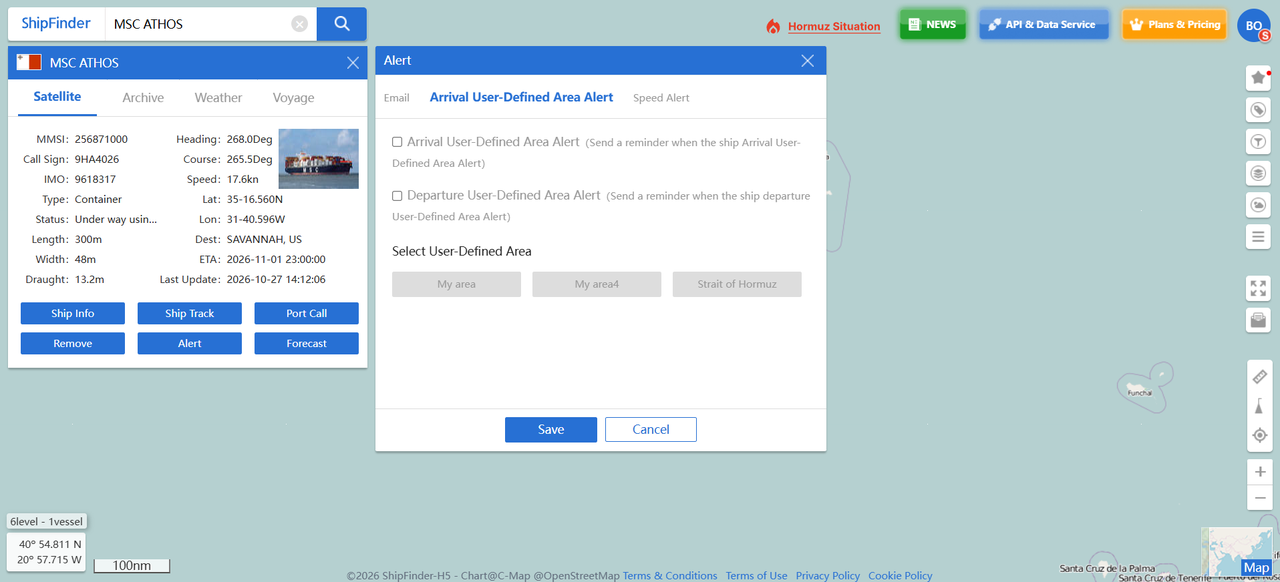Image resolution: width=1280 pixels, height=582 pixels.
Task: Open the toolbox briefcase icon
Action: click(1258, 321)
